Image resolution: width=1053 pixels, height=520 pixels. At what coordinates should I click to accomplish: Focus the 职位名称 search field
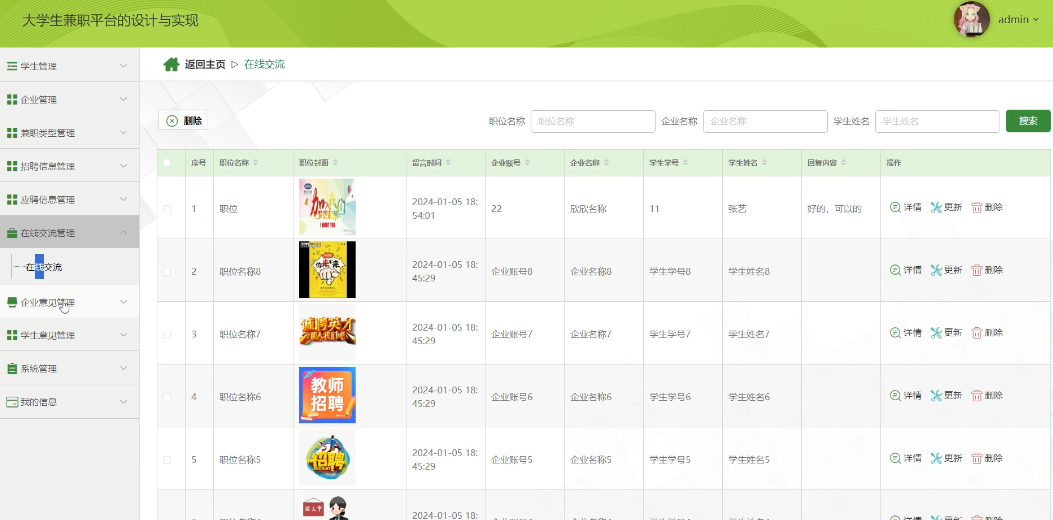click(x=593, y=122)
